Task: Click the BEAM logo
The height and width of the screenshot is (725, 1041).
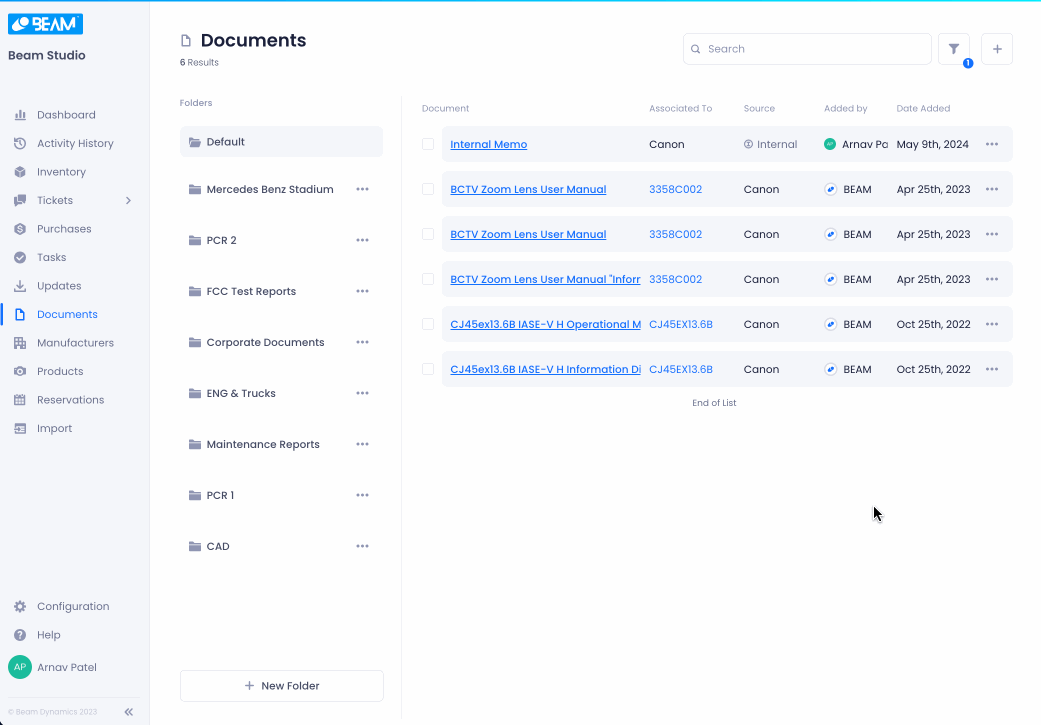Action: 45,24
